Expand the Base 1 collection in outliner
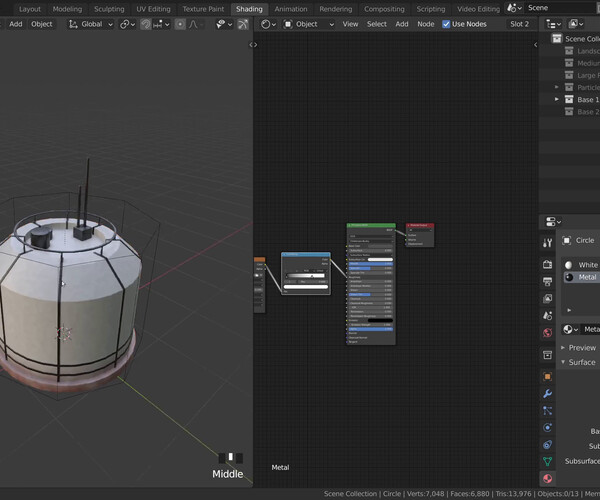600x500 pixels. pos(557,99)
